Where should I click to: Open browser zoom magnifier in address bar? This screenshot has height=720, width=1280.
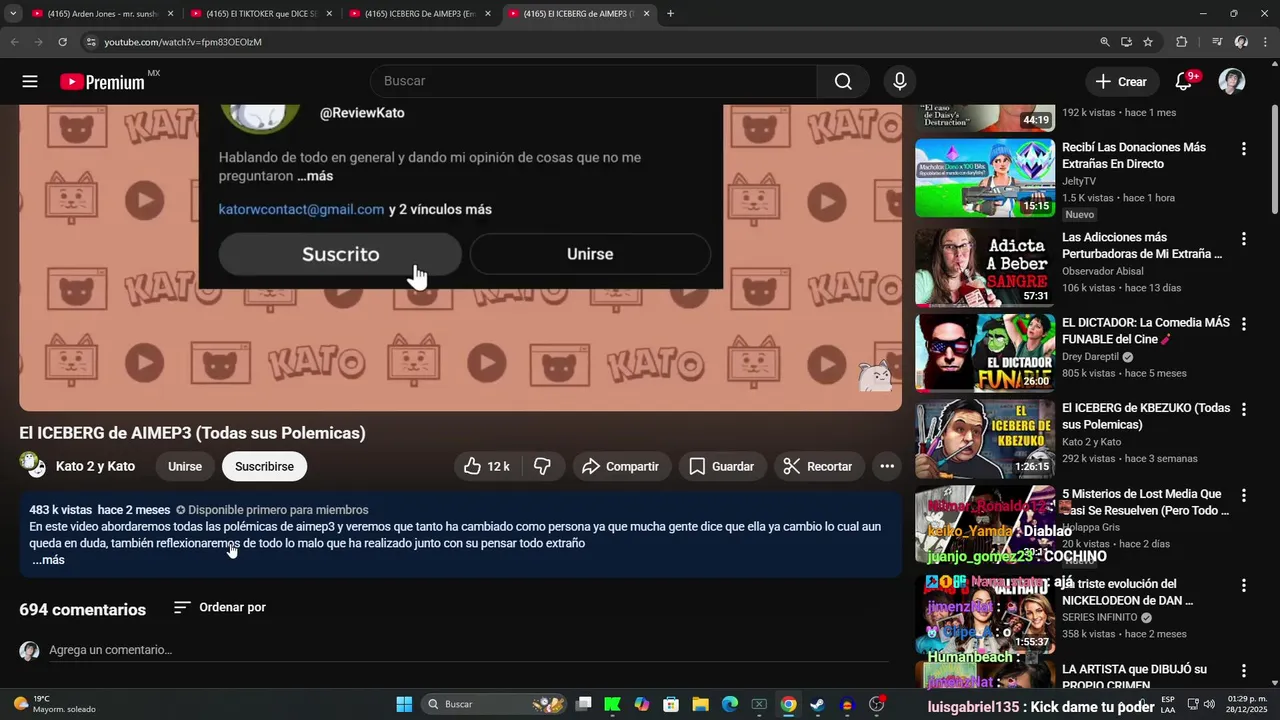click(1105, 42)
